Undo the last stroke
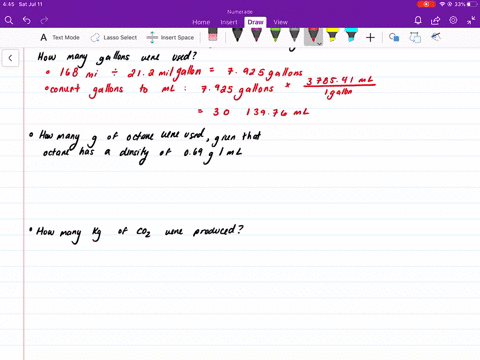Image resolution: width=480 pixels, height=360 pixels. coord(27,21)
